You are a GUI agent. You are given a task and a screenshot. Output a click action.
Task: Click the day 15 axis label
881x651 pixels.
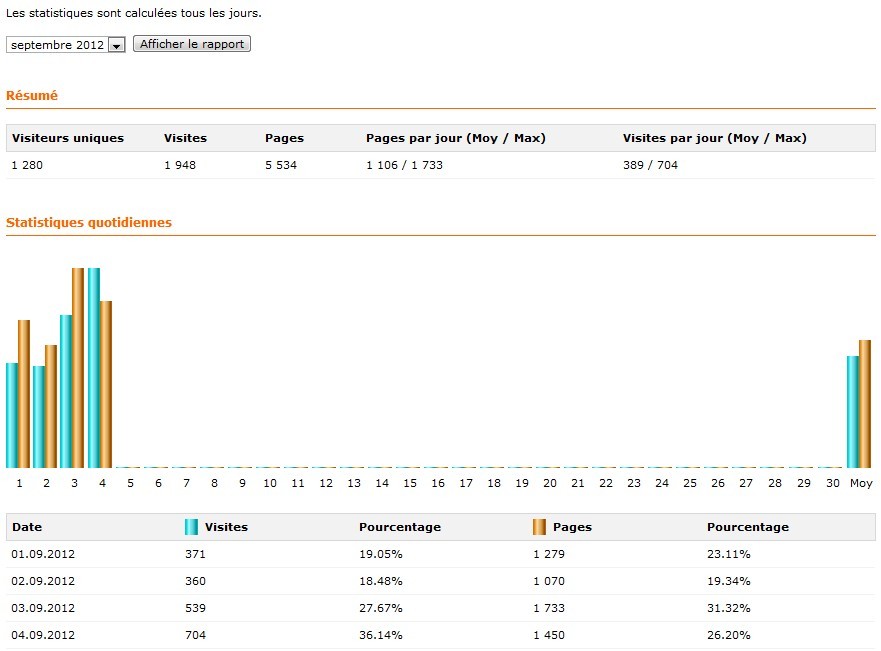410,483
